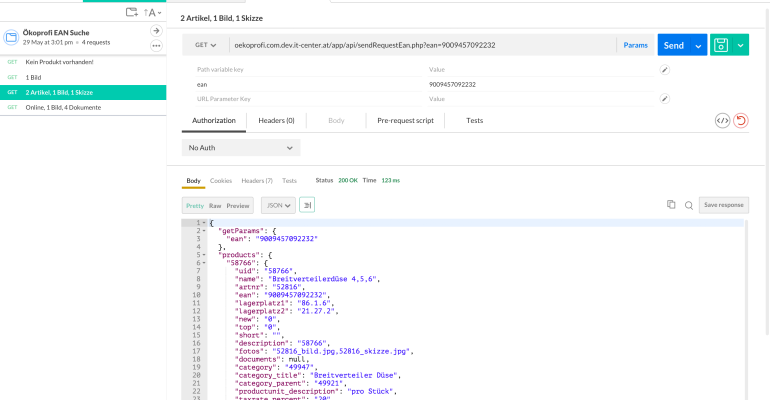Switch to the Authorization tab

(x=214, y=121)
